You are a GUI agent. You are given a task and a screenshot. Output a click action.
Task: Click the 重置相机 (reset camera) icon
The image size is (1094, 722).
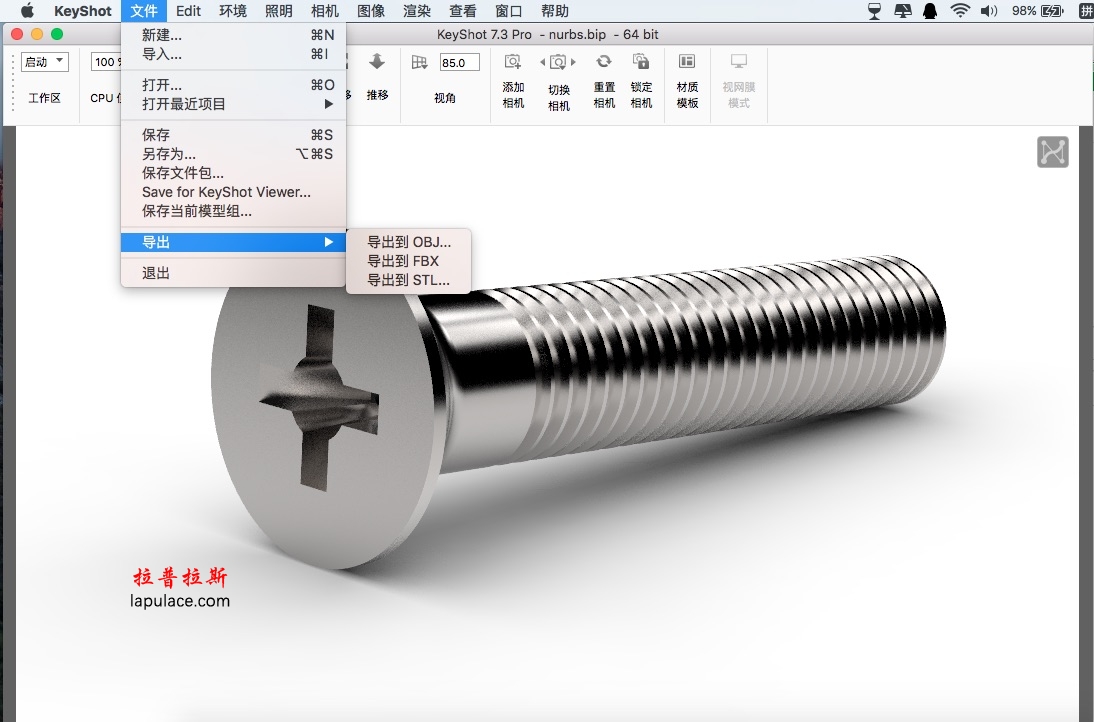[604, 61]
